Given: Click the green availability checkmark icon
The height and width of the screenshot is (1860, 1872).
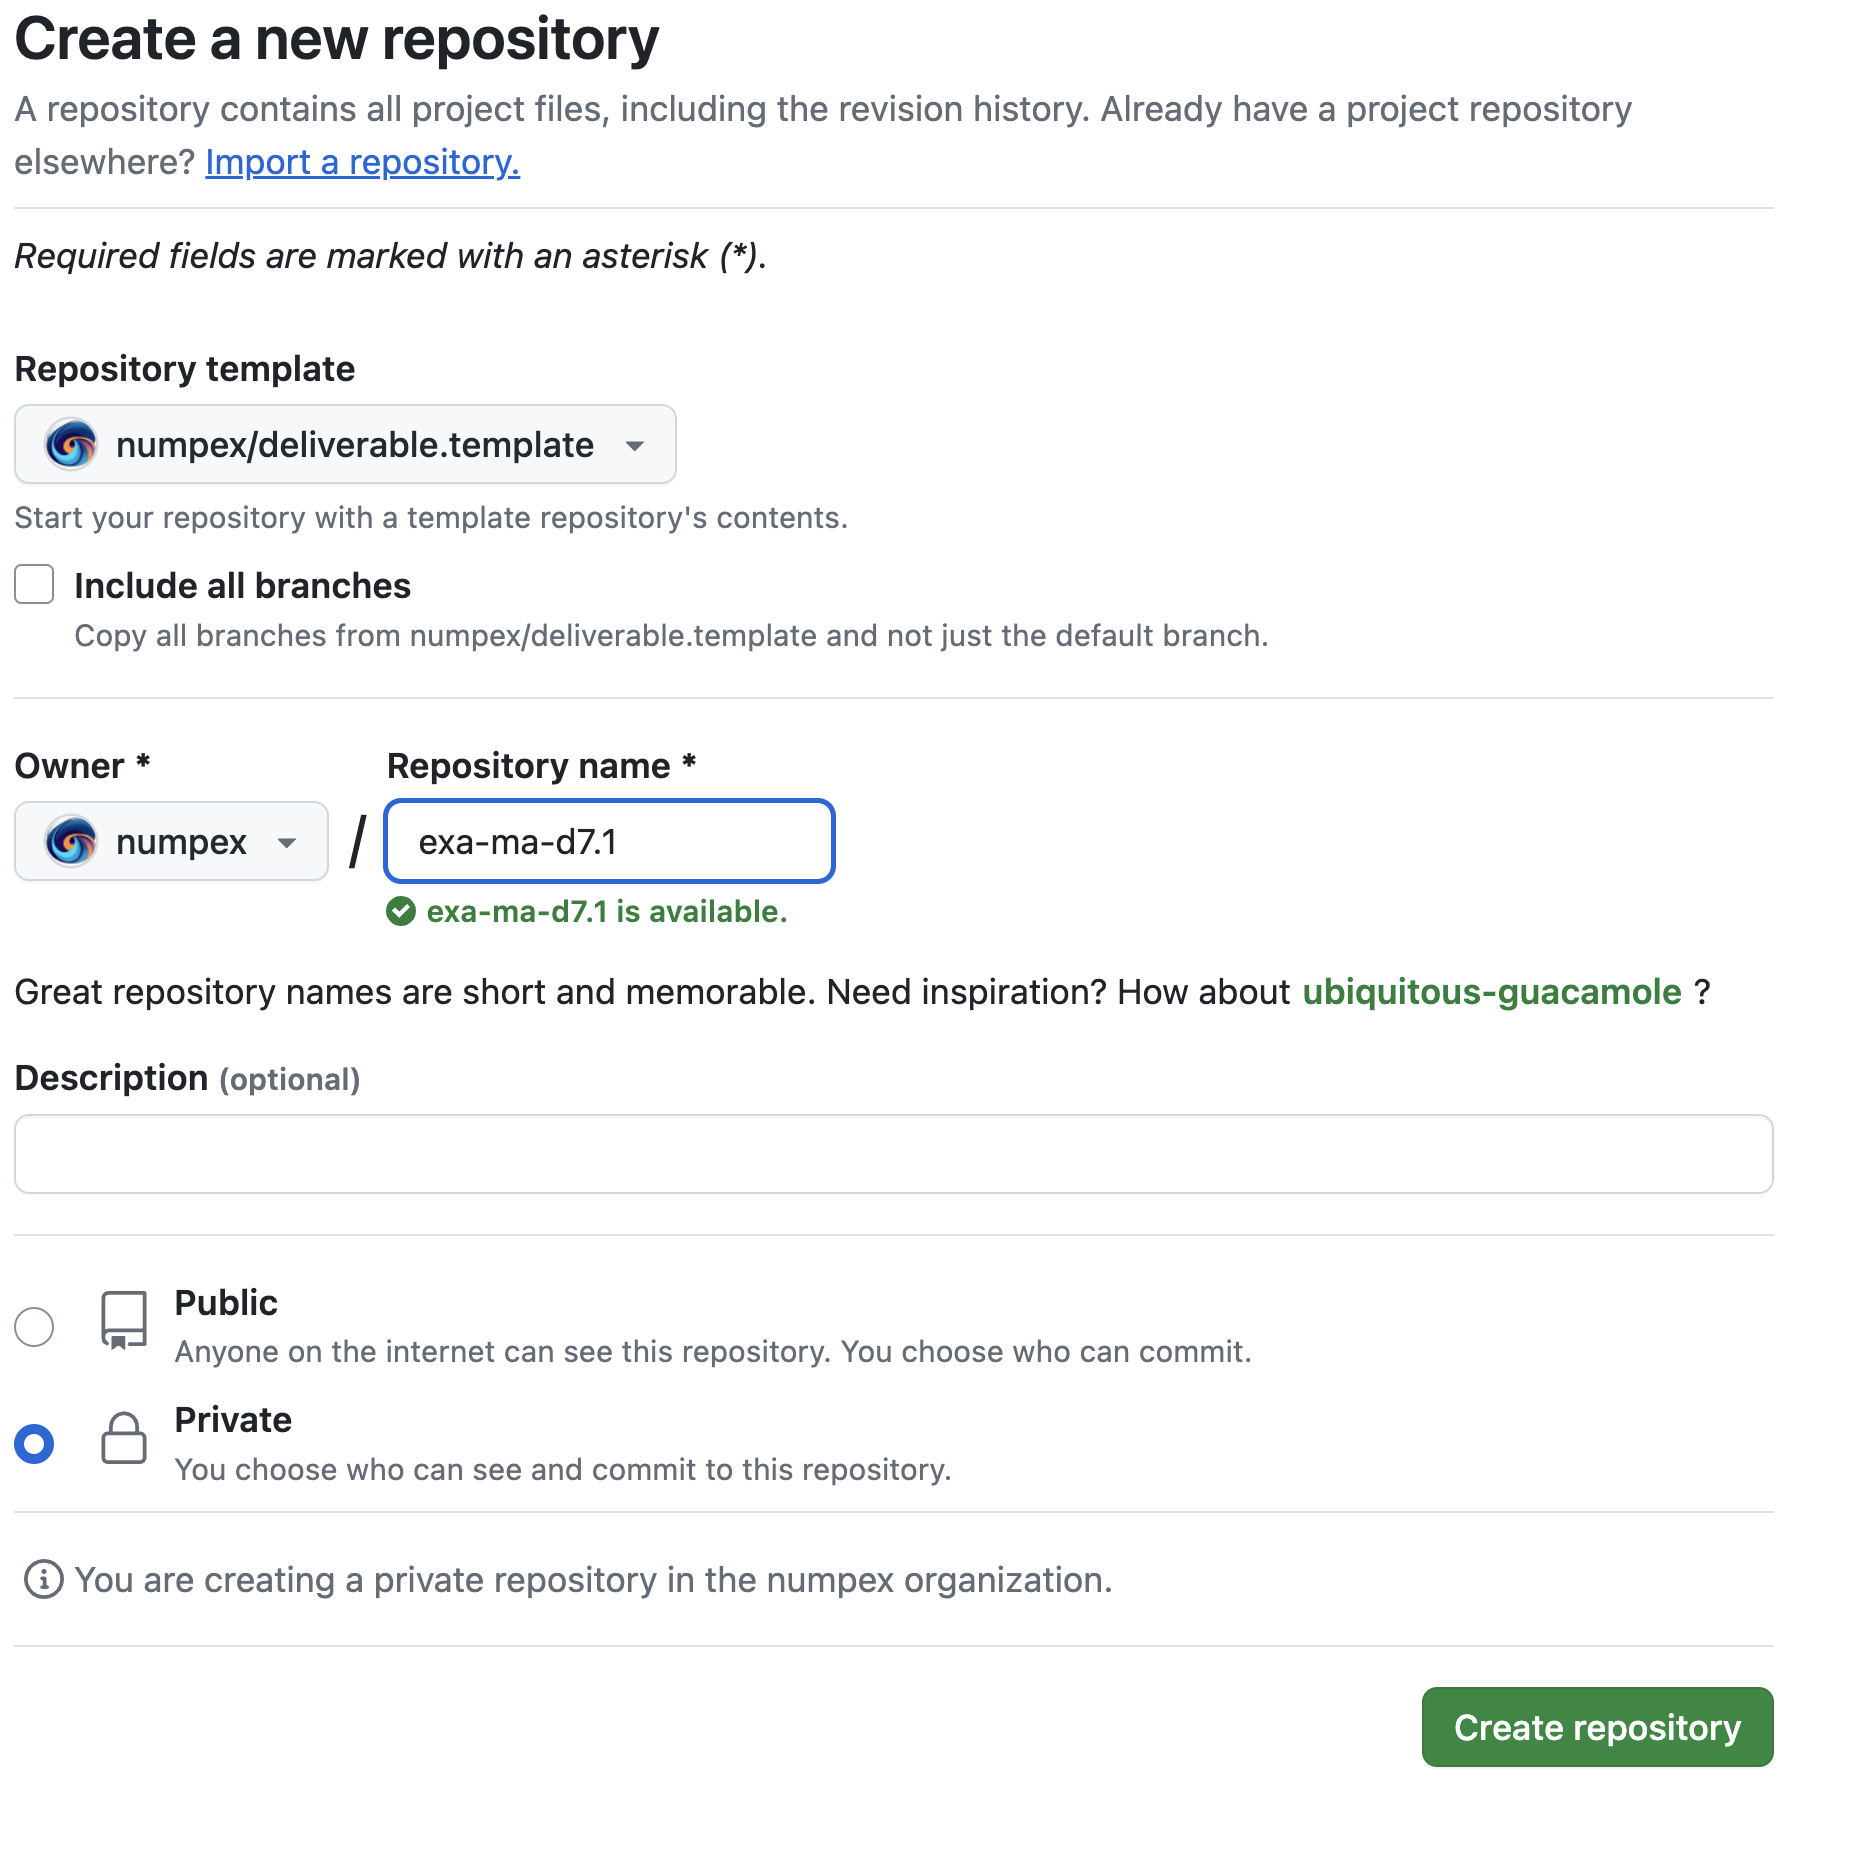Looking at the screenshot, I should click(401, 912).
